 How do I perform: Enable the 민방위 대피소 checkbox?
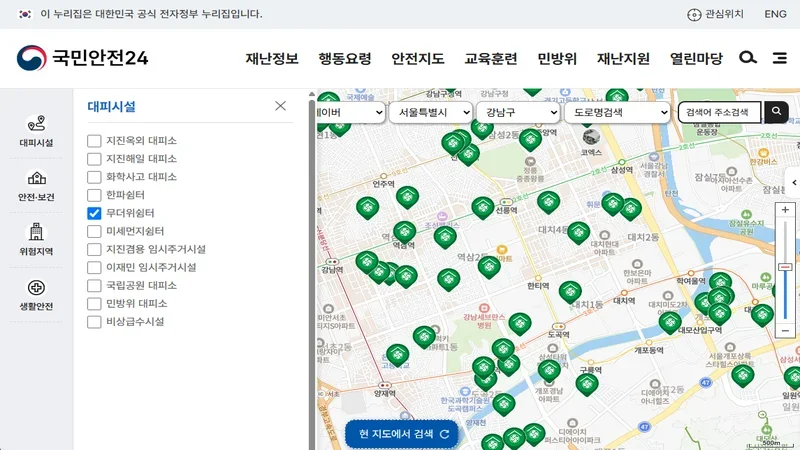94,304
